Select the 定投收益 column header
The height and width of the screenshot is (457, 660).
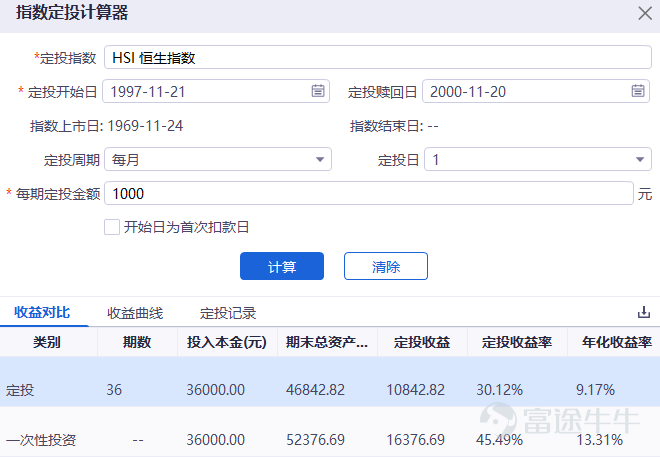[x=422, y=342]
